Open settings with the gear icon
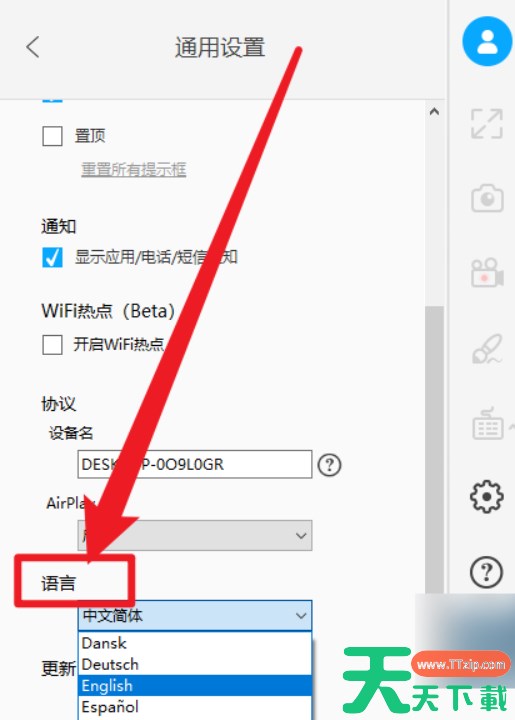This screenshot has height=720, width=515. point(487,496)
